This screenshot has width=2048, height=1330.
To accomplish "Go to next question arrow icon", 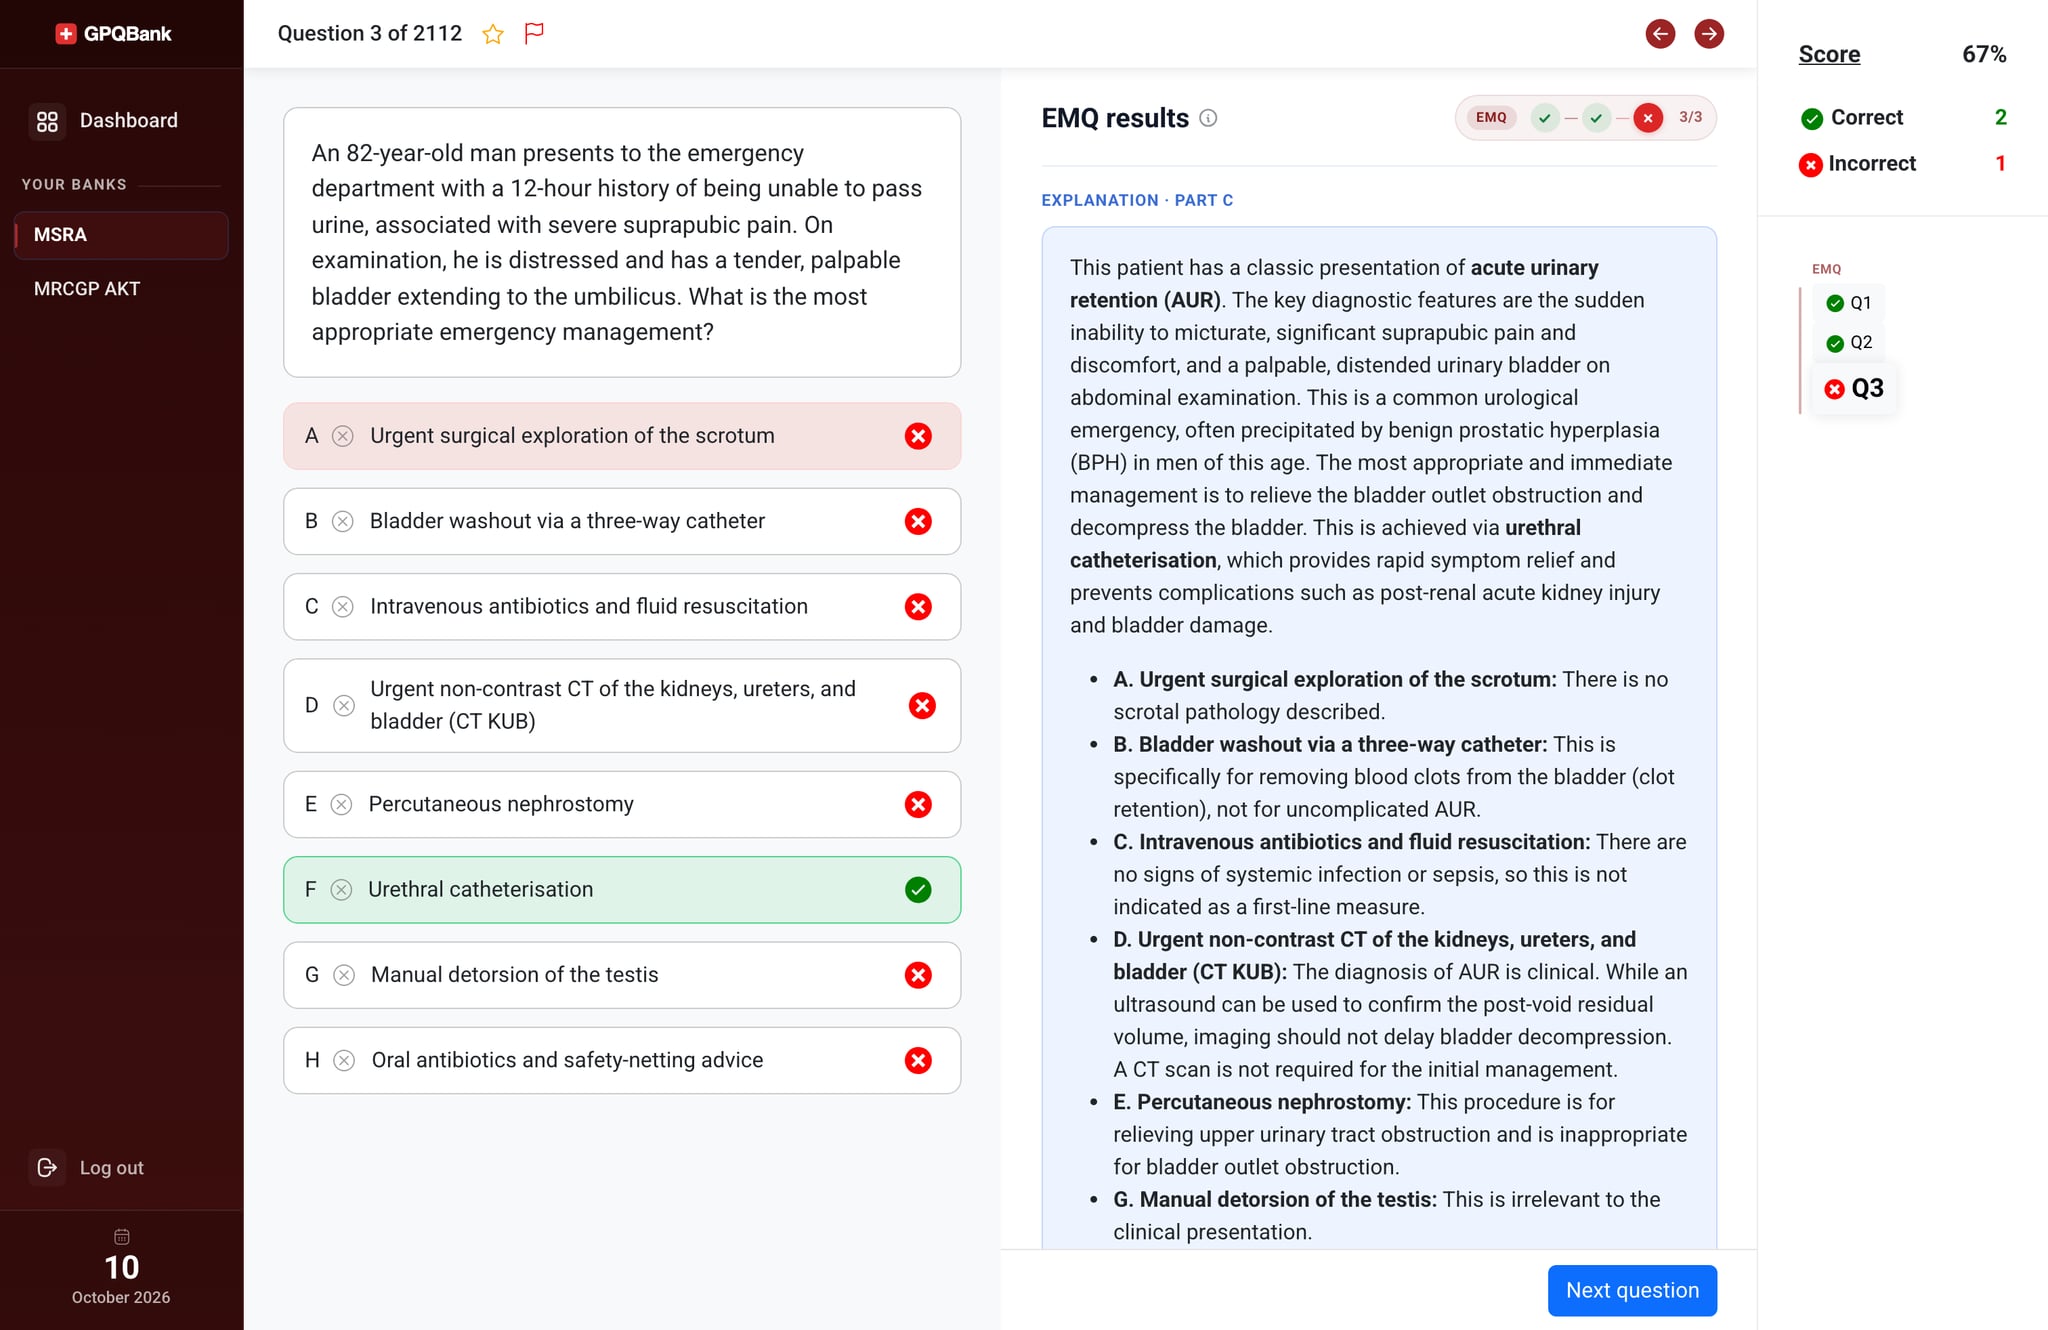I will pyautogui.click(x=1709, y=34).
